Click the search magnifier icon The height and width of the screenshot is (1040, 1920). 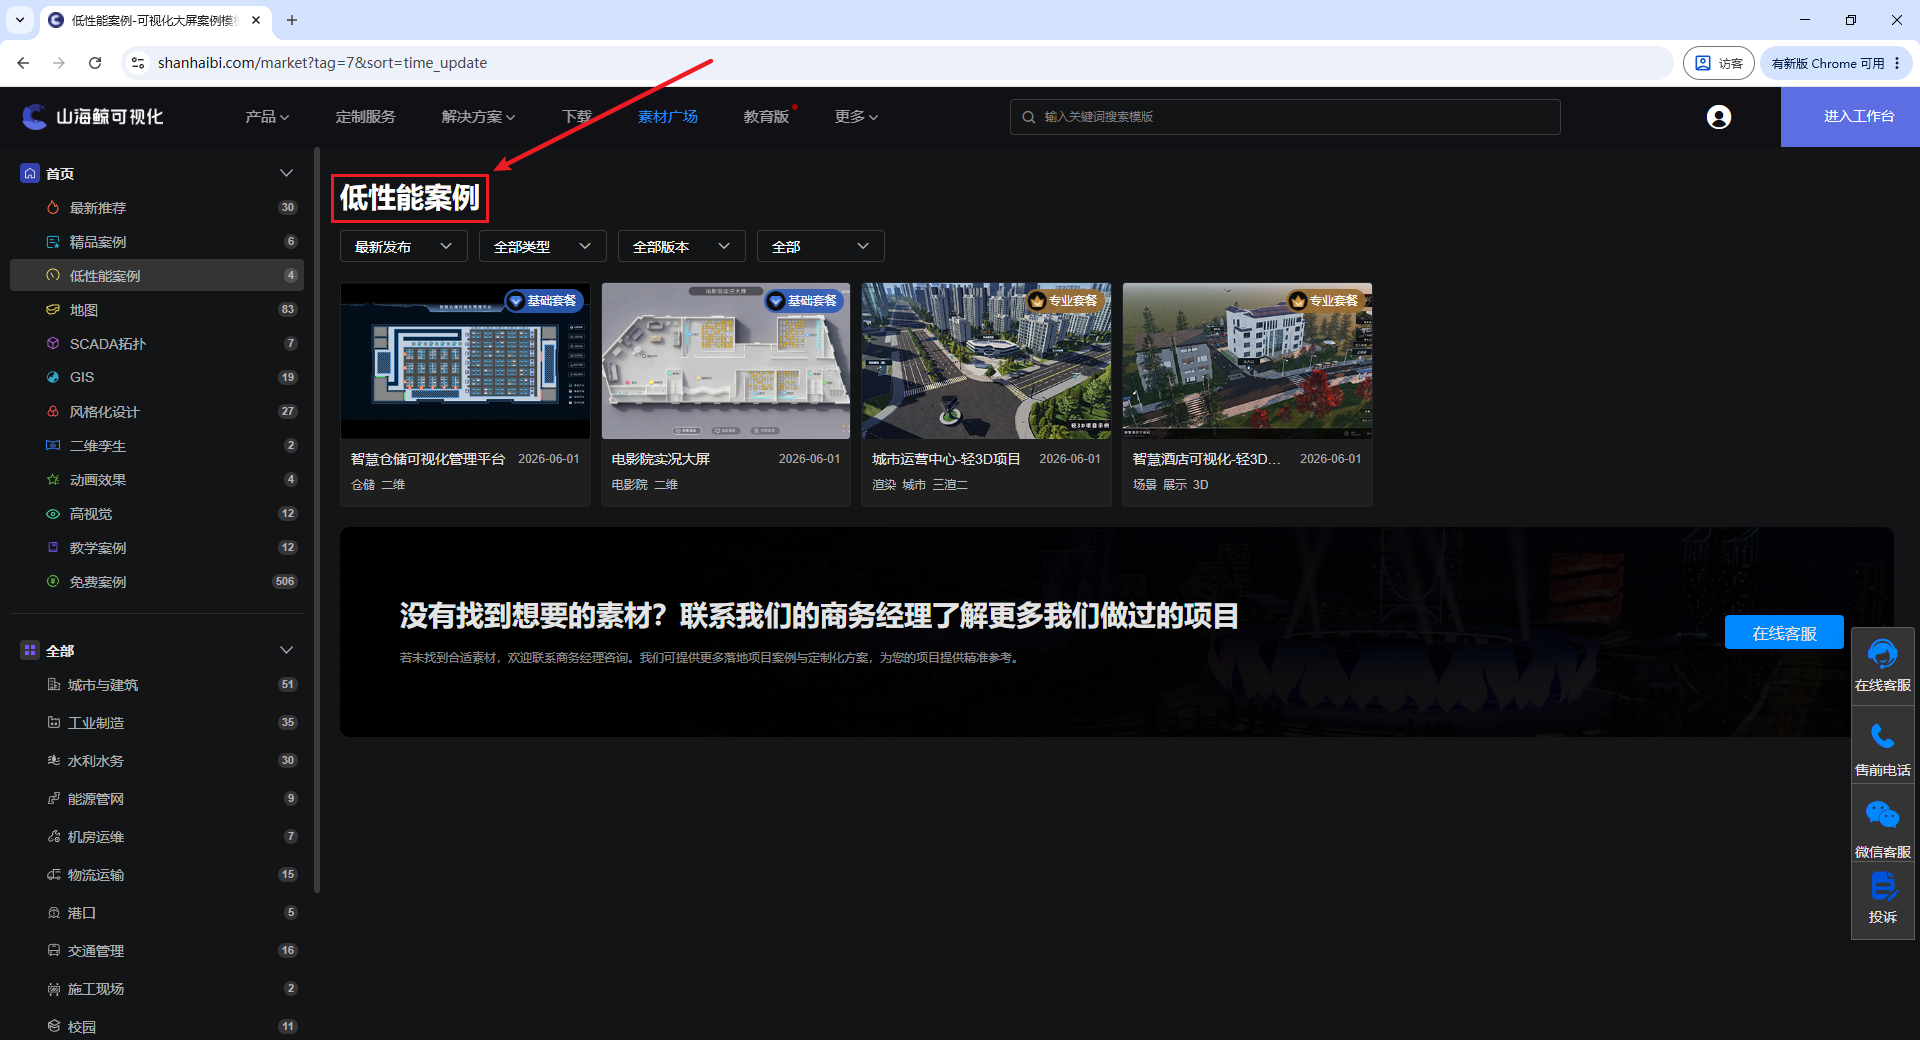1028,117
